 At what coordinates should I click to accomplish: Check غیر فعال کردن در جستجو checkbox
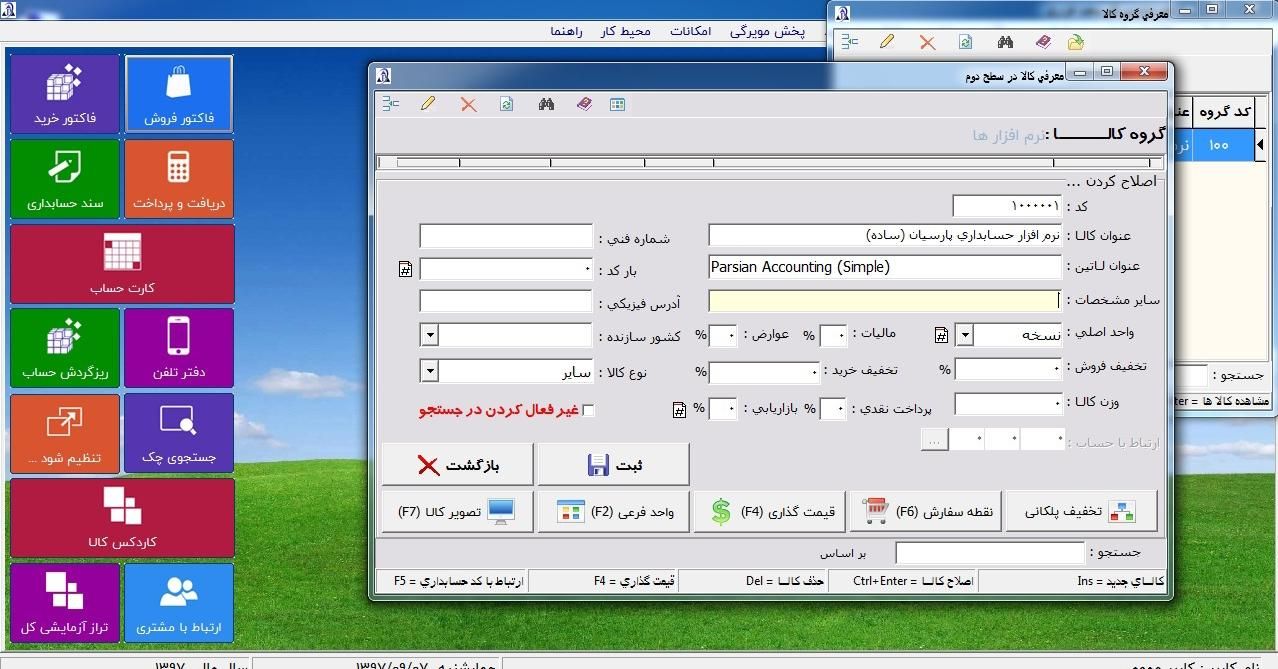(588, 410)
